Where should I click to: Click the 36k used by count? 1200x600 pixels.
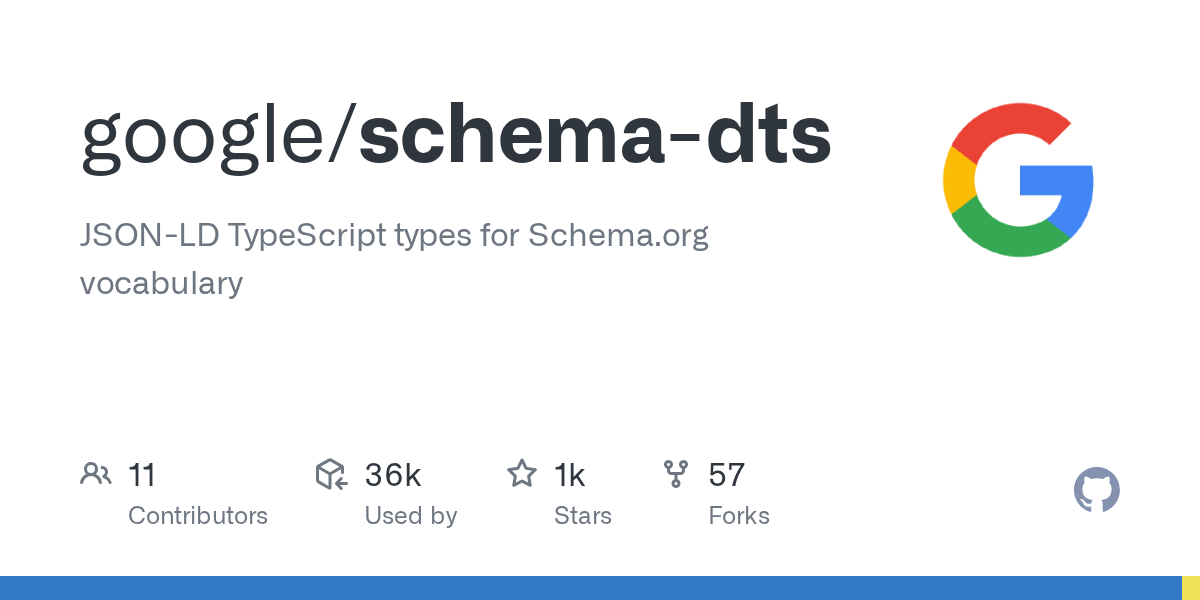[x=393, y=475]
